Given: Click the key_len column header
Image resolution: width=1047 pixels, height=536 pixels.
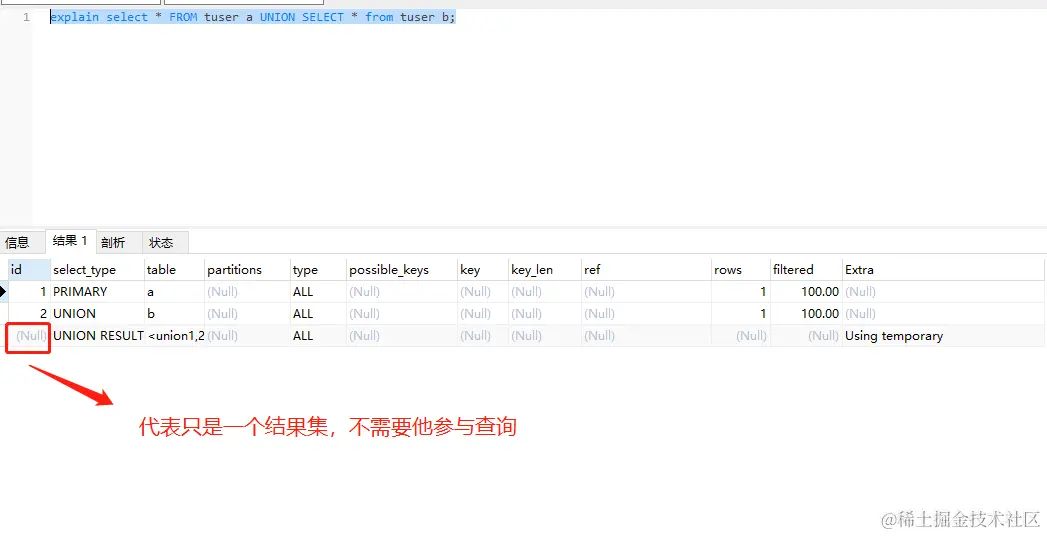Looking at the screenshot, I should pyautogui.click(x=544, y=270).
